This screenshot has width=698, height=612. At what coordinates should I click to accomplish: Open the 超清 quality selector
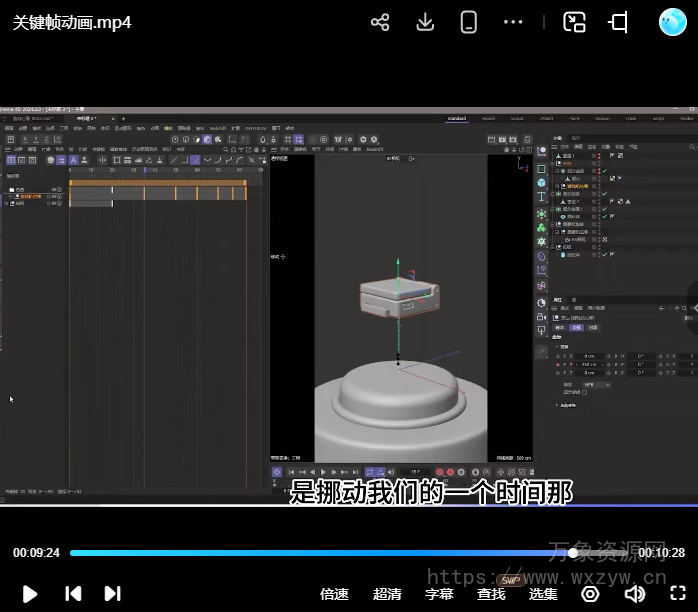tap(387, 593)
